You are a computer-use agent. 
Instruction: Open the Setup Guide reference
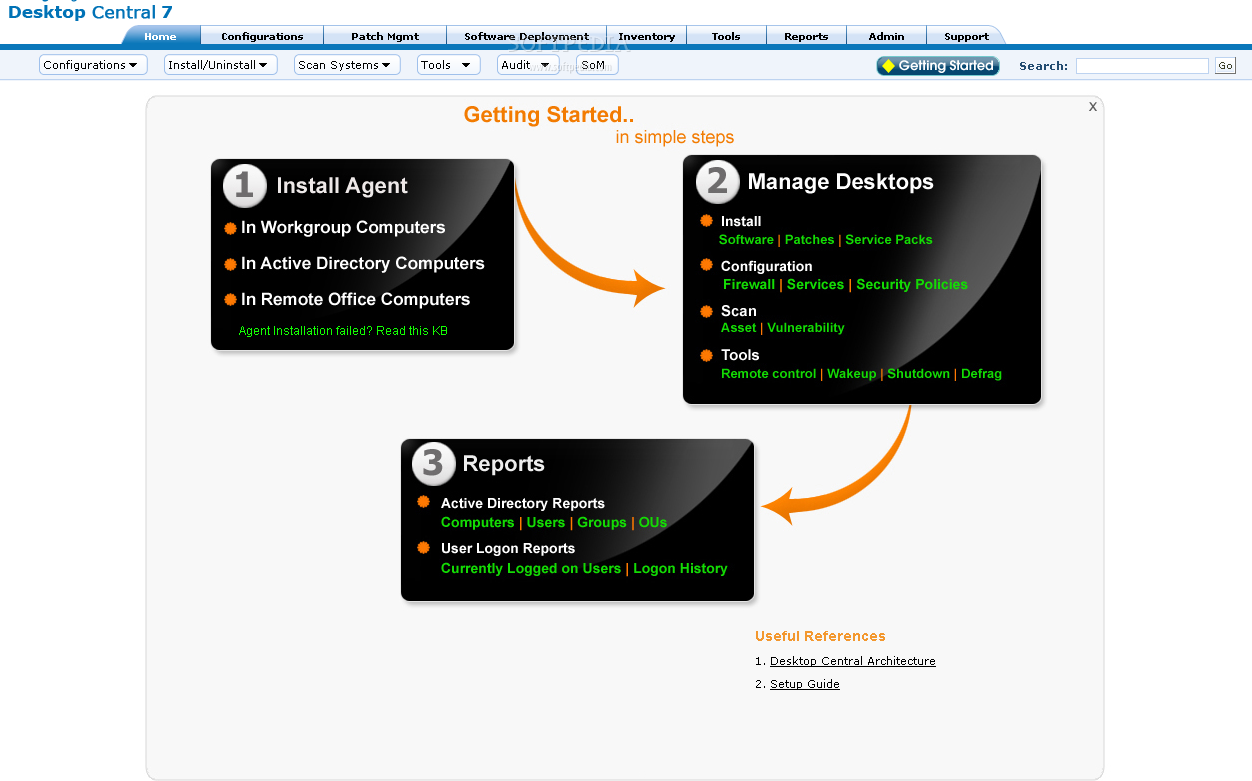click(805, 684)
